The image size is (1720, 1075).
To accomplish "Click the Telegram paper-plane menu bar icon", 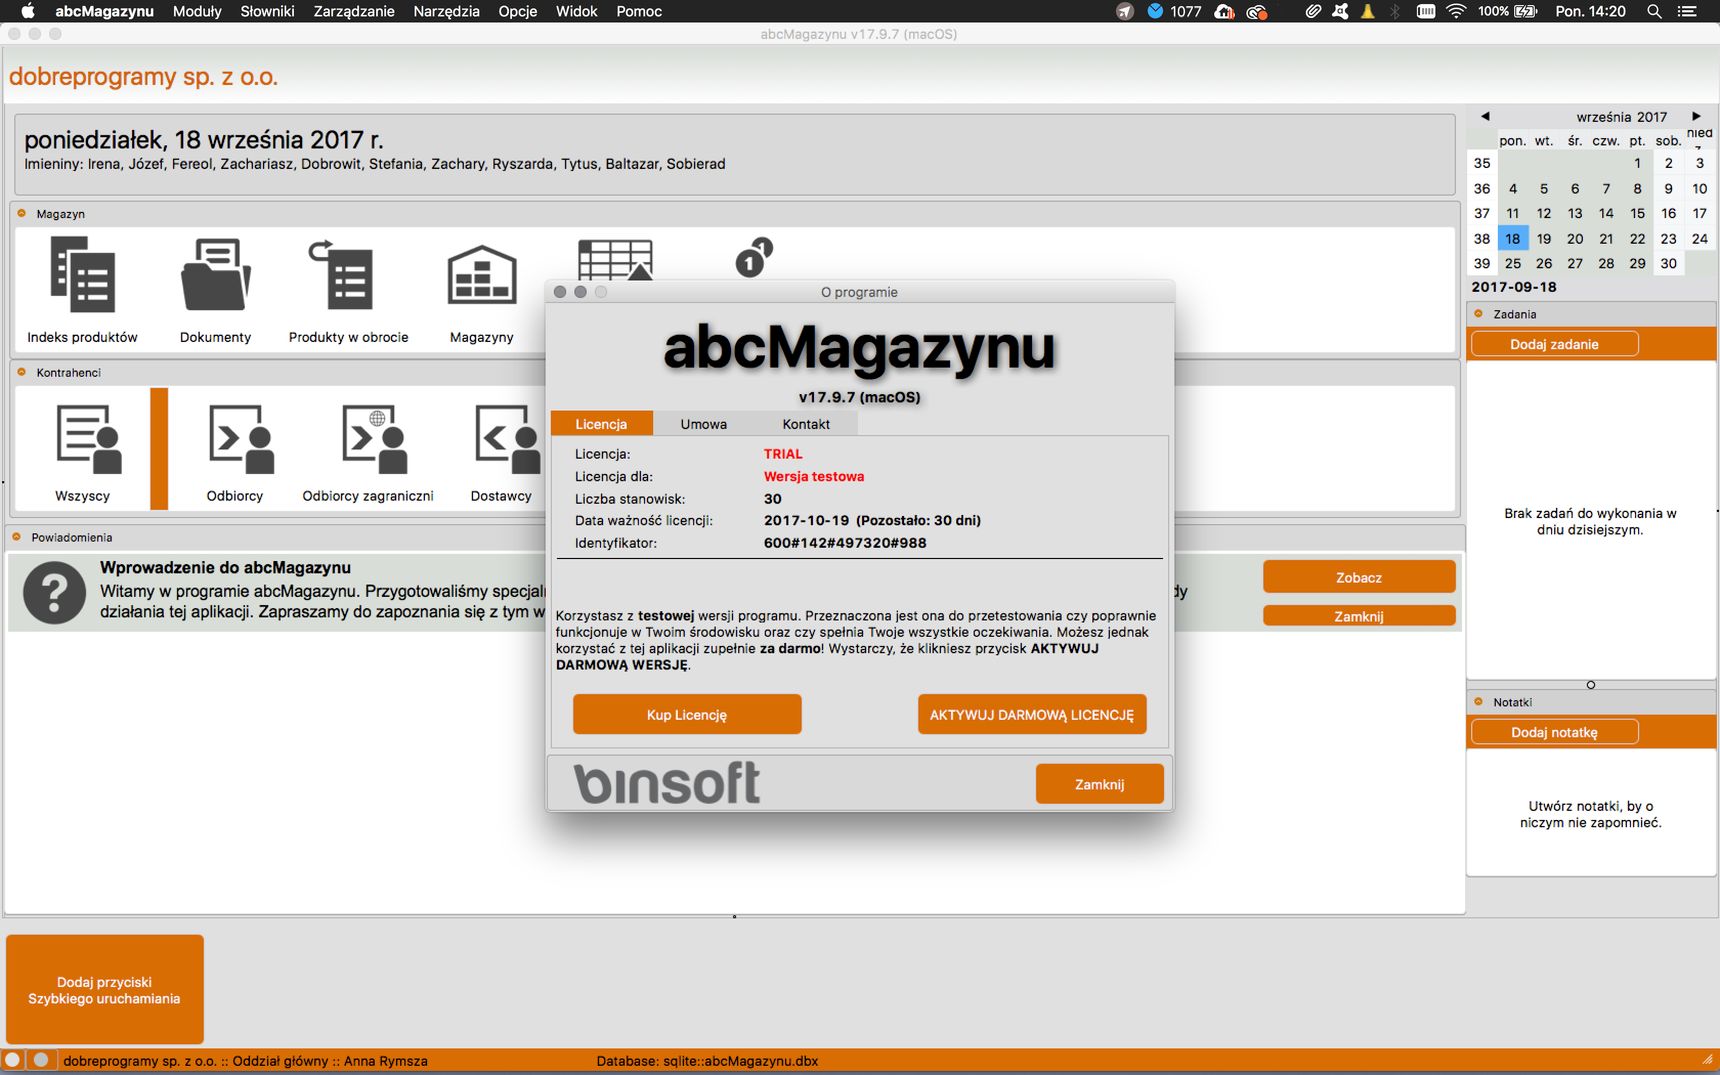I will coord(1125,11).
